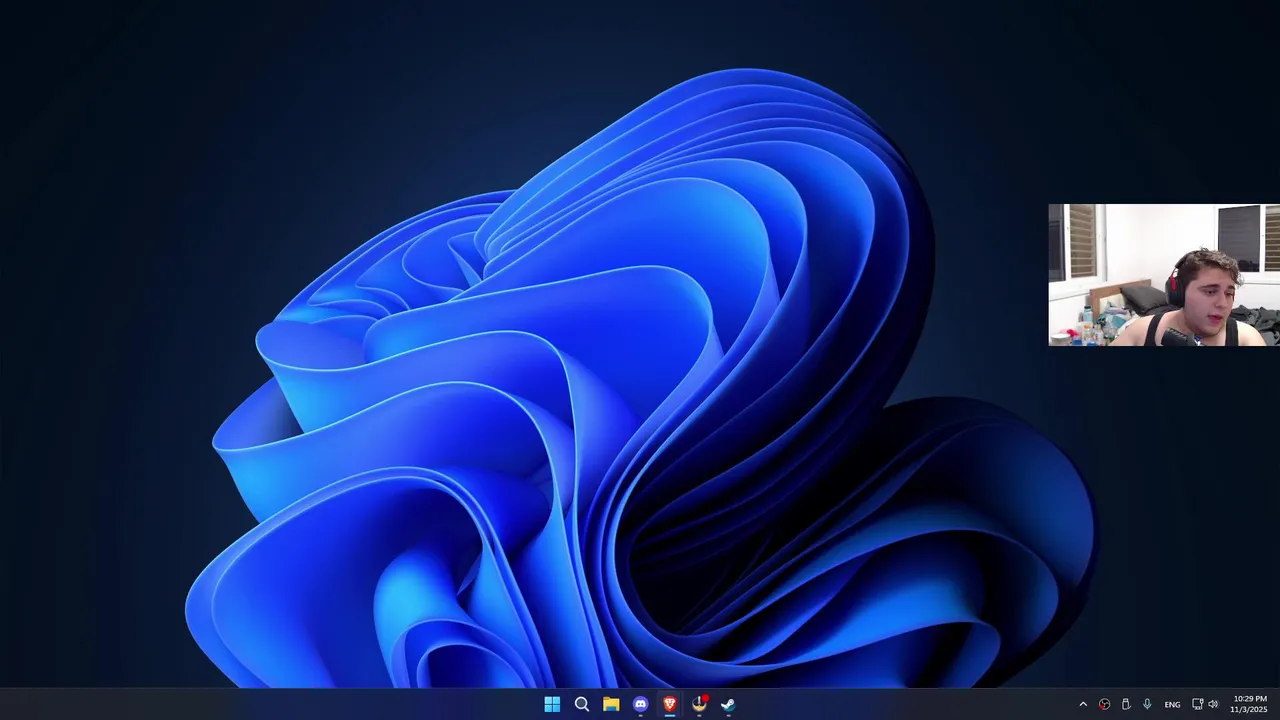Open the taskbar app with the red notification badge
The height and width of the screenshot is (720, 1280).
click(x=699, y=704)
